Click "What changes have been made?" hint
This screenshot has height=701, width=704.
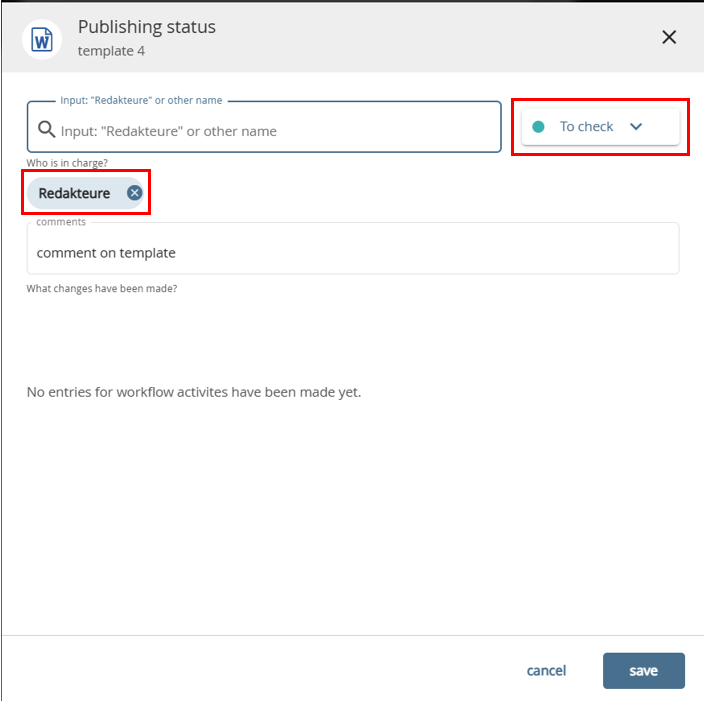101,289
